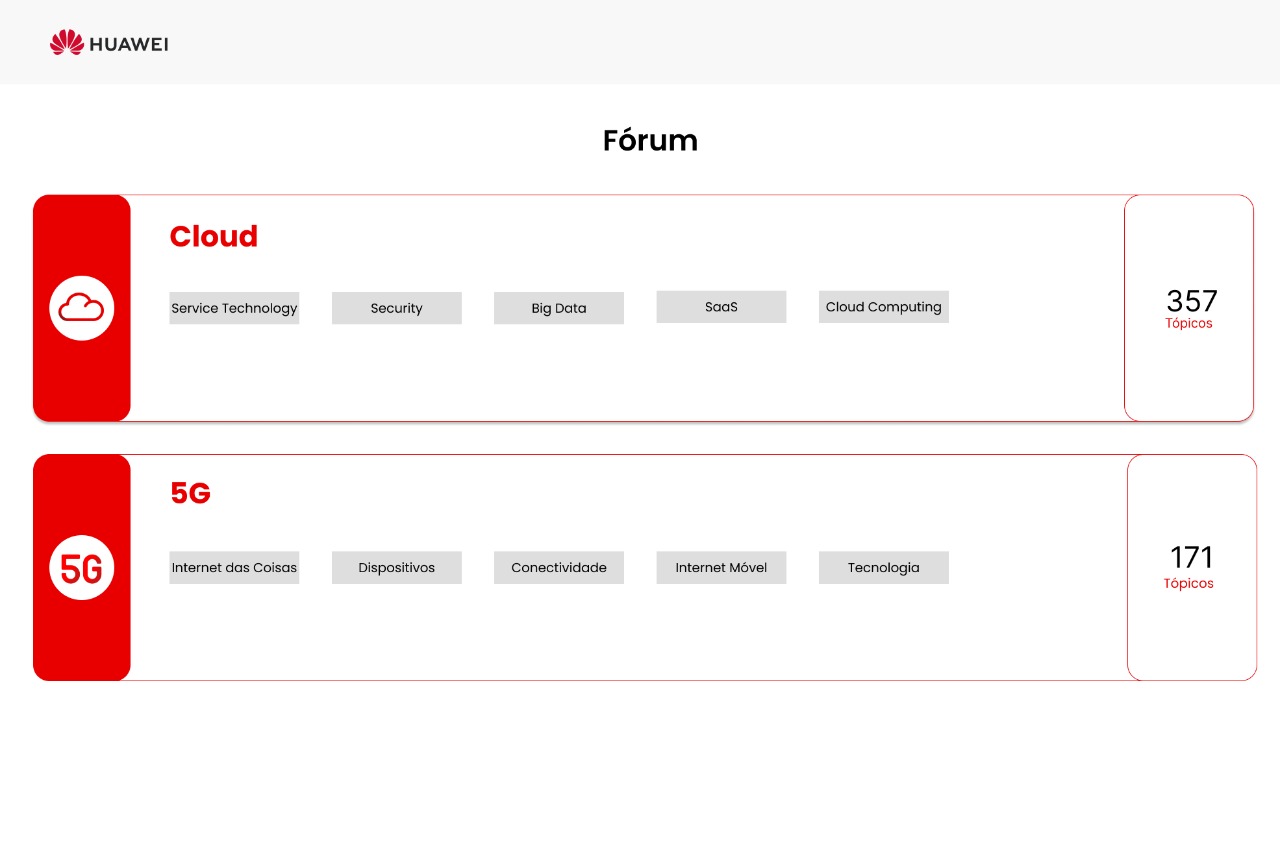Select the SaaS tag
The width and height of the screenshot is (1280, 855).
(x=721, y=307)
